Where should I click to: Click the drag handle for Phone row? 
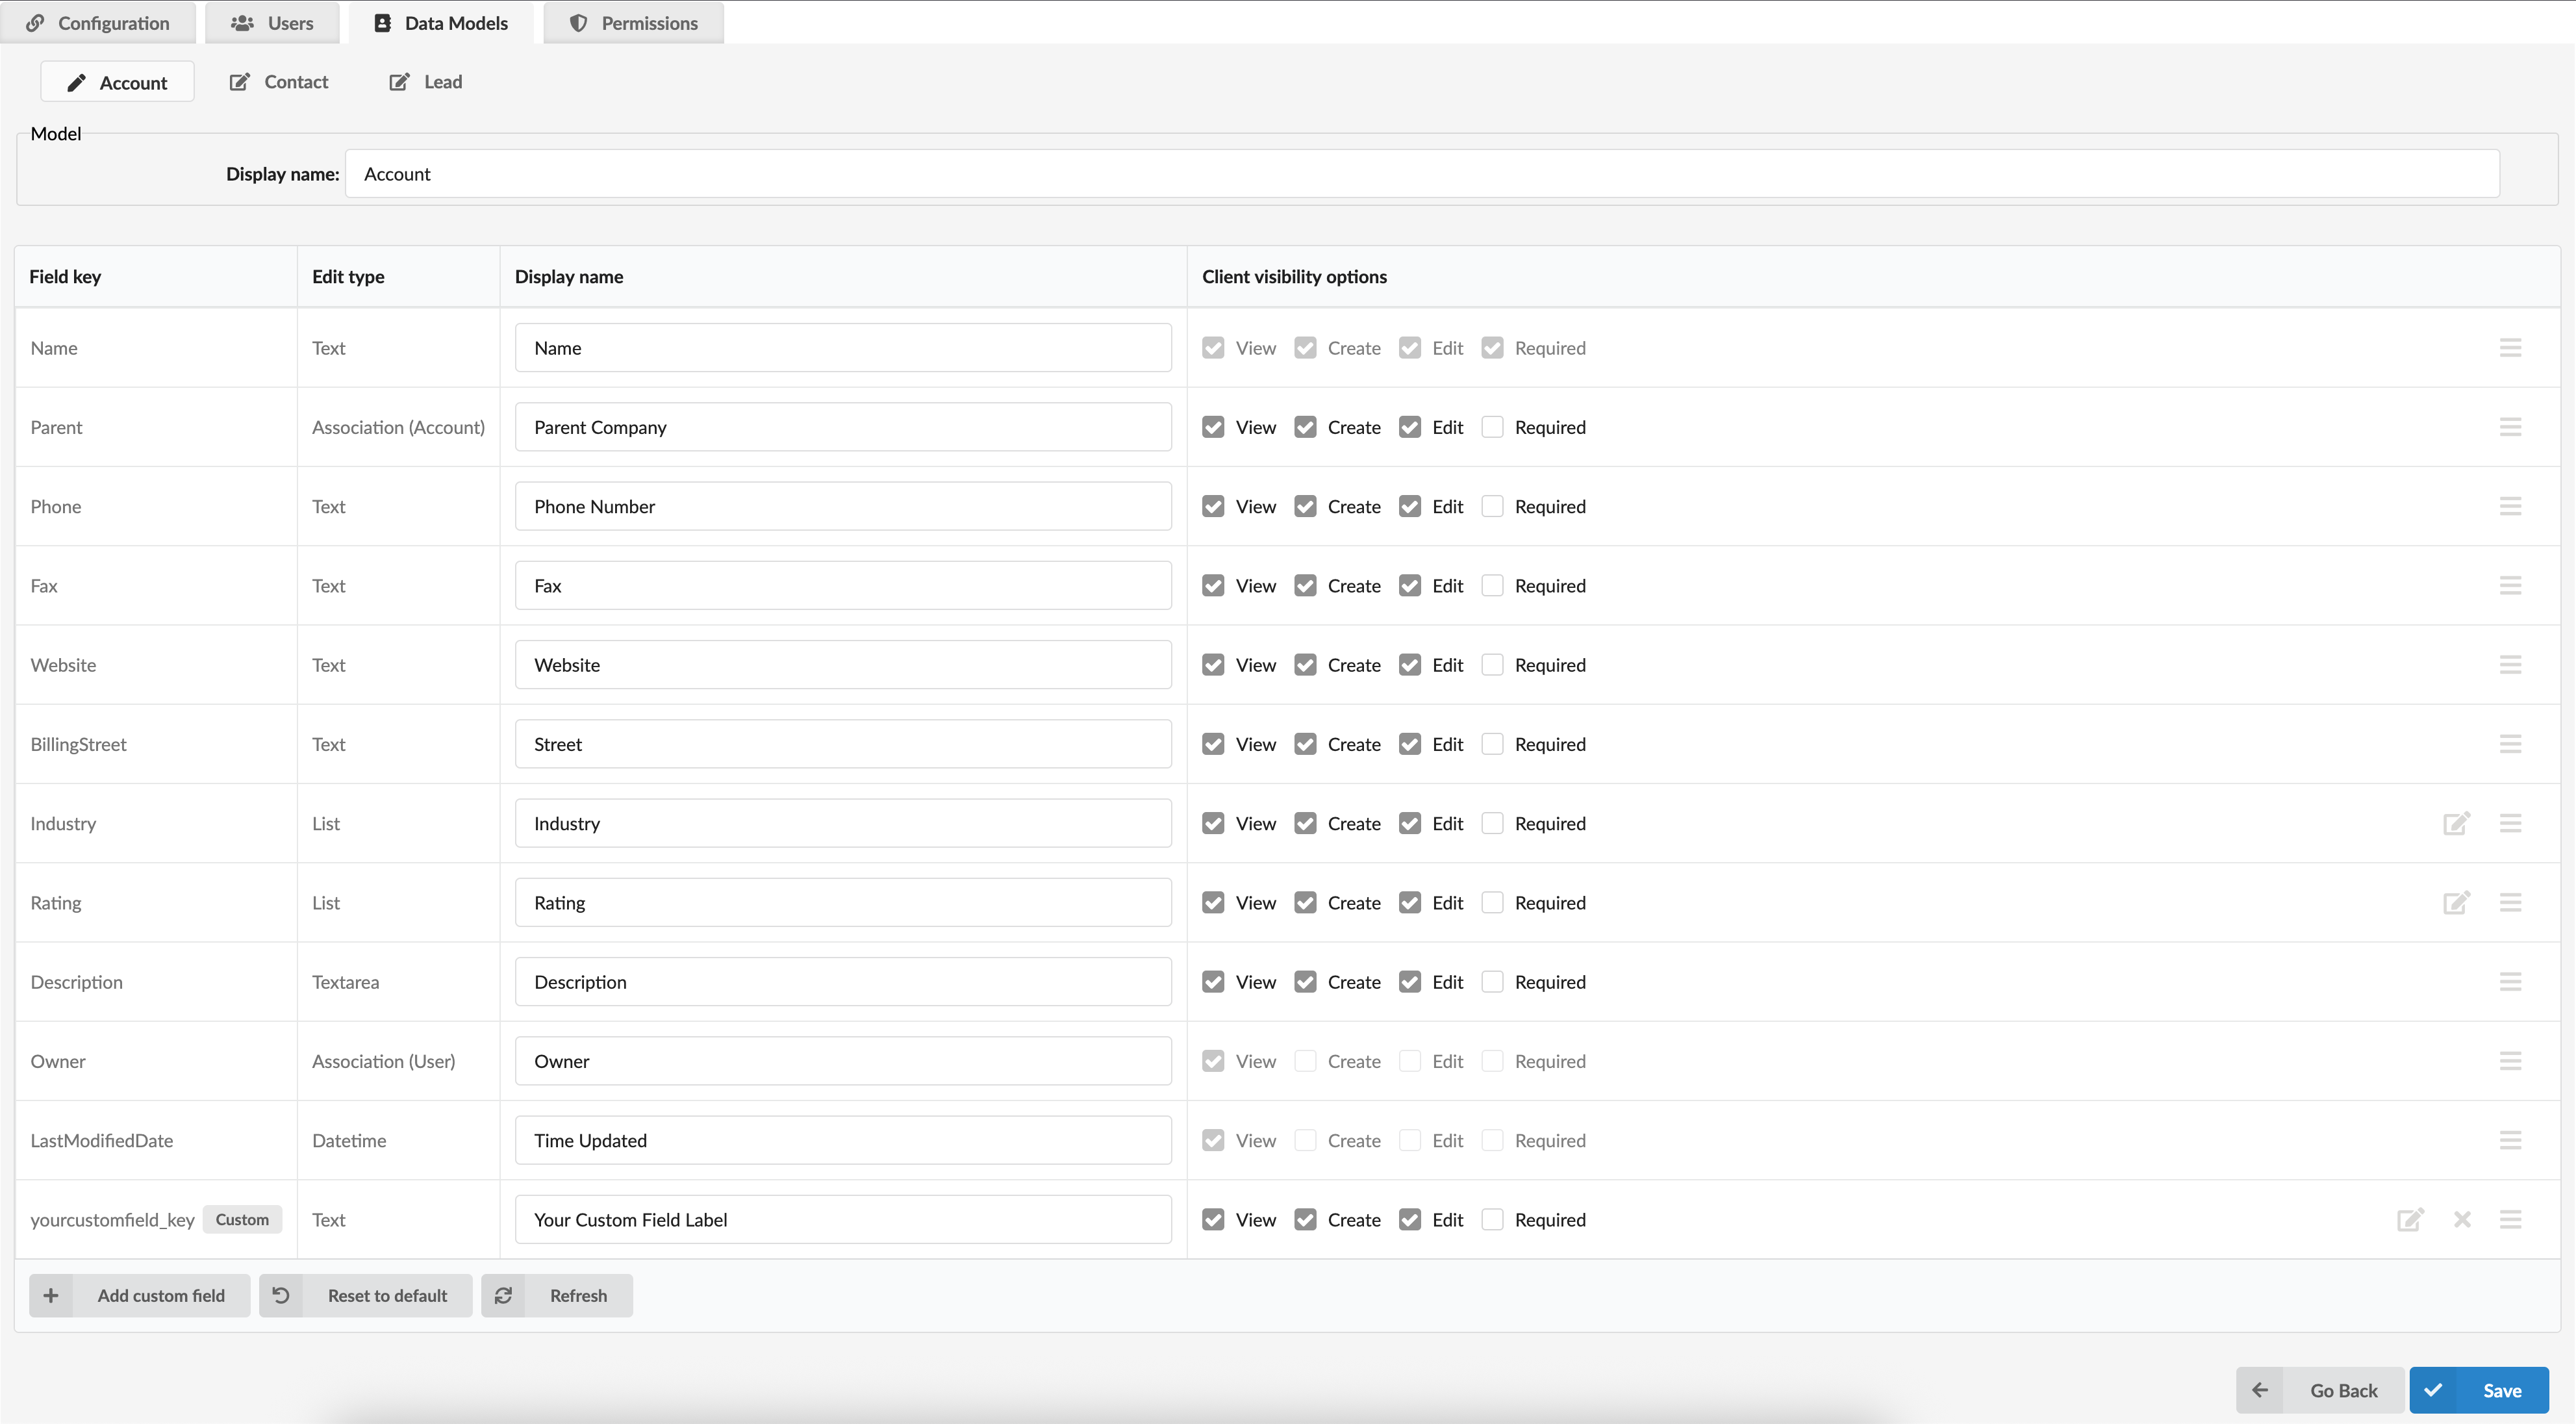tap(2510, 506)
